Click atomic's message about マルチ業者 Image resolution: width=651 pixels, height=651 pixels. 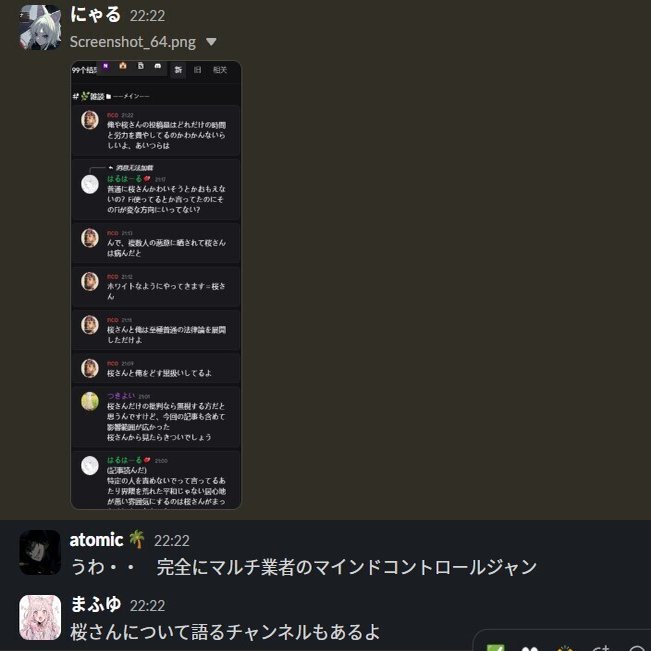(304, 567)
